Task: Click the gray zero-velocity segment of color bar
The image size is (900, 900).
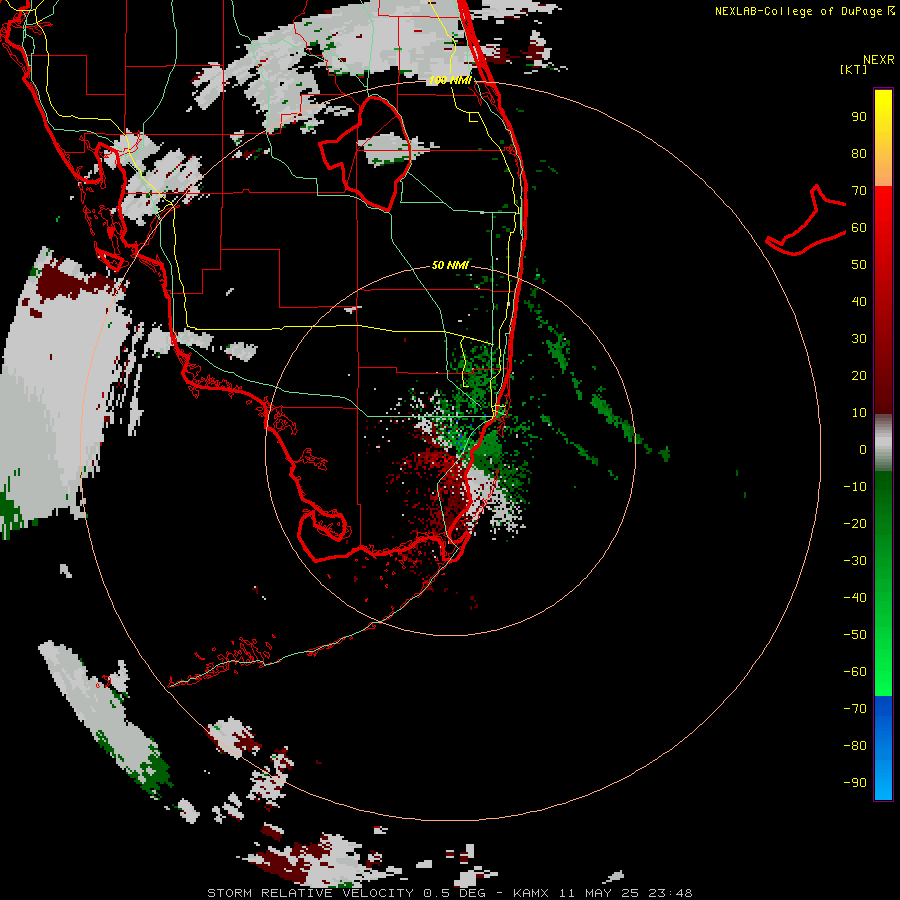Action: pos(883,442)
